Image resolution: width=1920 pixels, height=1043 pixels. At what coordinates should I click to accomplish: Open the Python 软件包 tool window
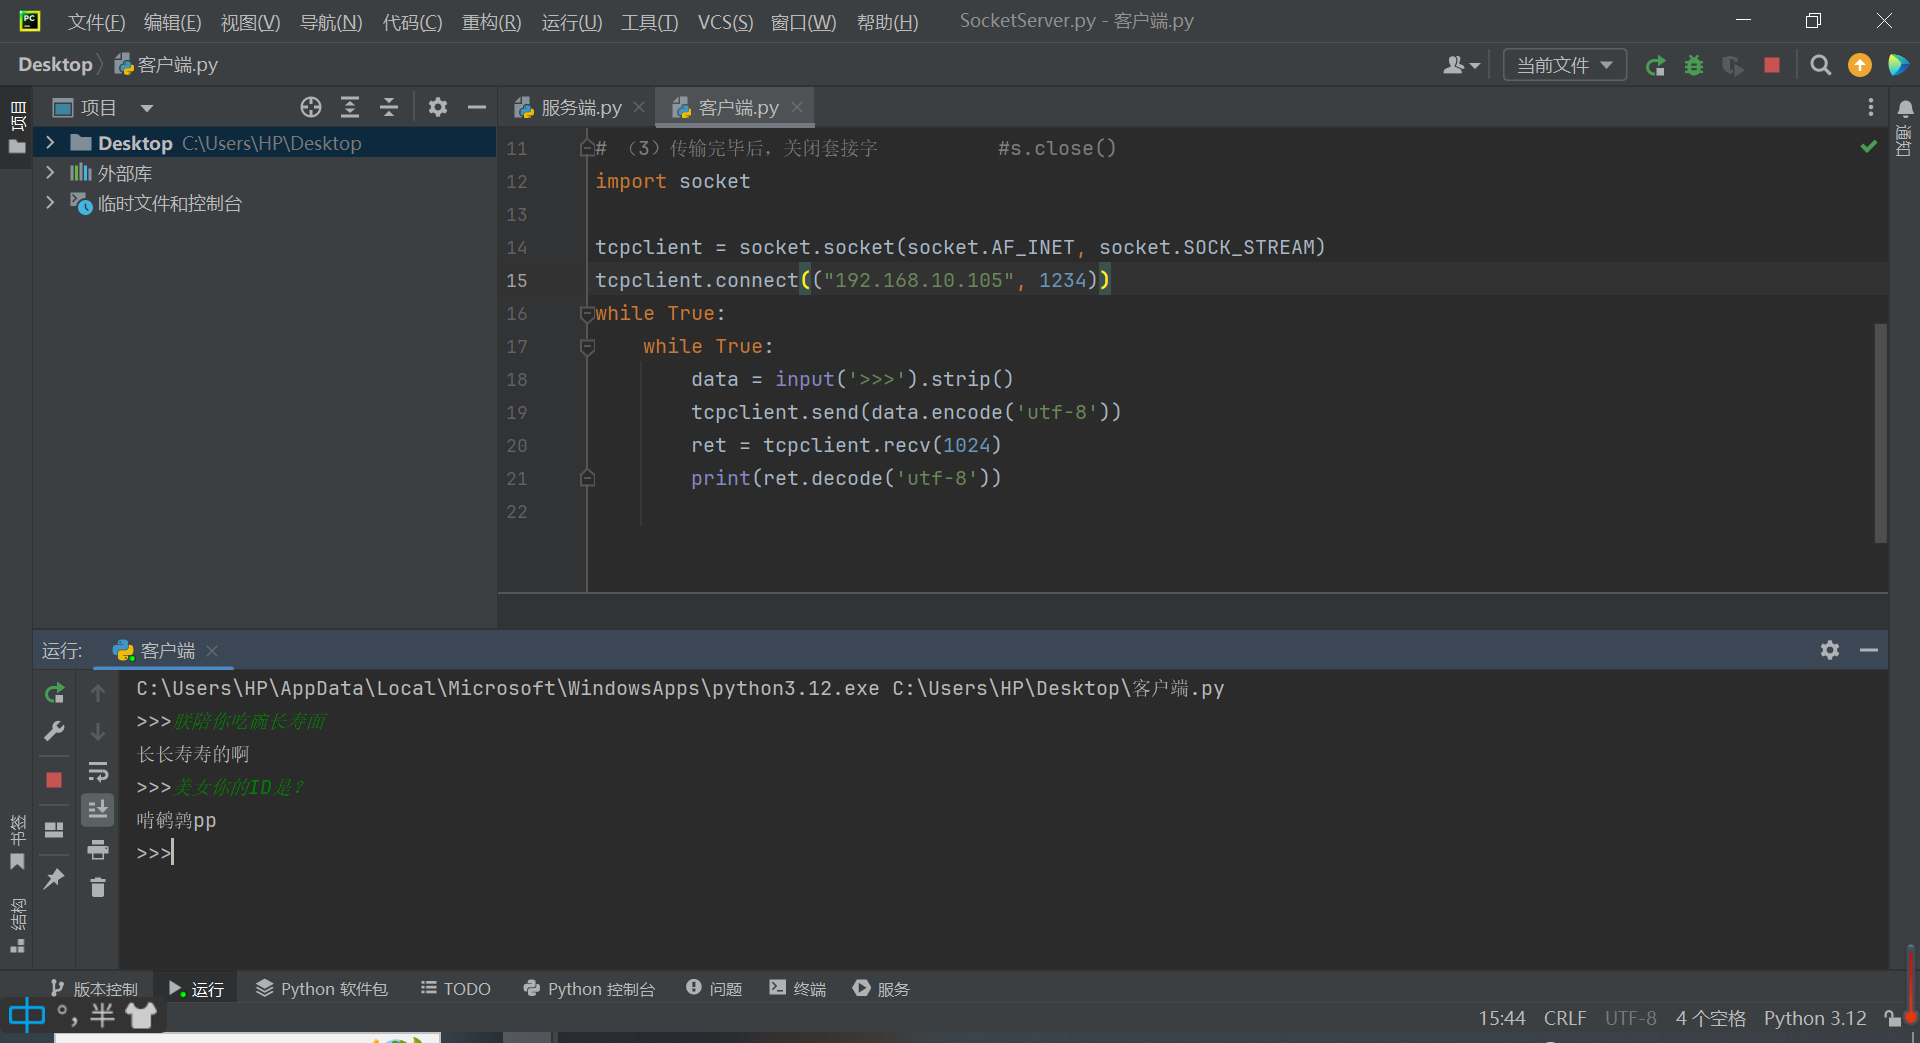click(x=322, y=989)
